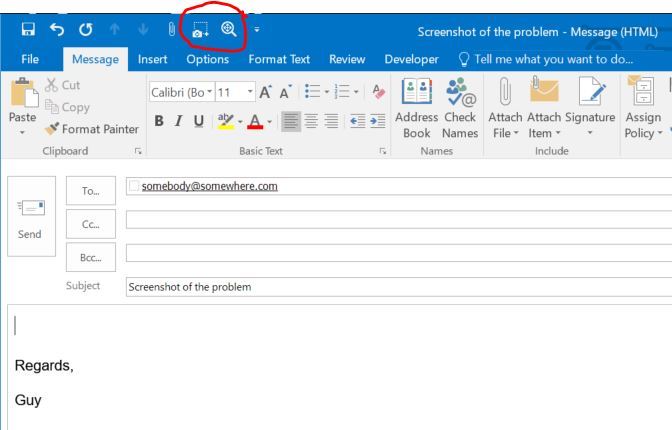Screen dimensions: 672x430
Task: Apply red font color
Action: [x=255, y=121]
